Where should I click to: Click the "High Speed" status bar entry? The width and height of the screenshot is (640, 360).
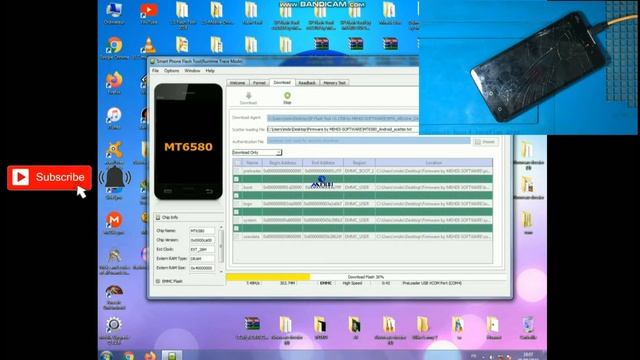[x=352, y=283]
